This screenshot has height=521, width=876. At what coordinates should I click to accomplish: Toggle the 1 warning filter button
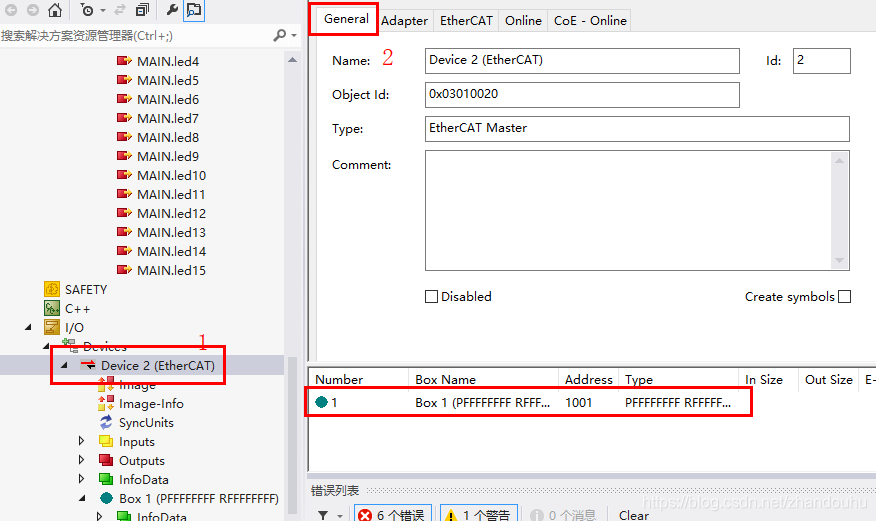[x=479, y=514]
